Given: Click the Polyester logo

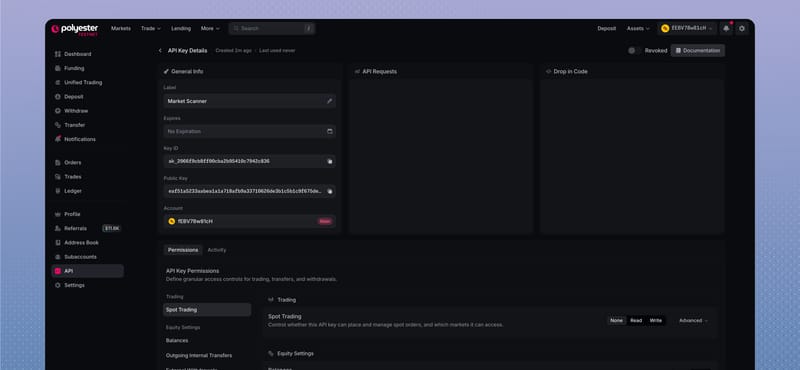Looking at the screenshot, I should click(74, 29).
